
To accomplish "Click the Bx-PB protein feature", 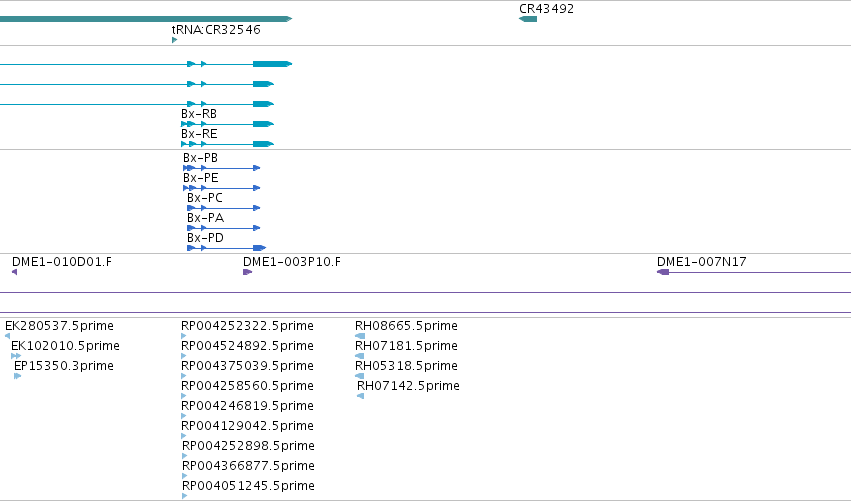I will coord(221,168).
